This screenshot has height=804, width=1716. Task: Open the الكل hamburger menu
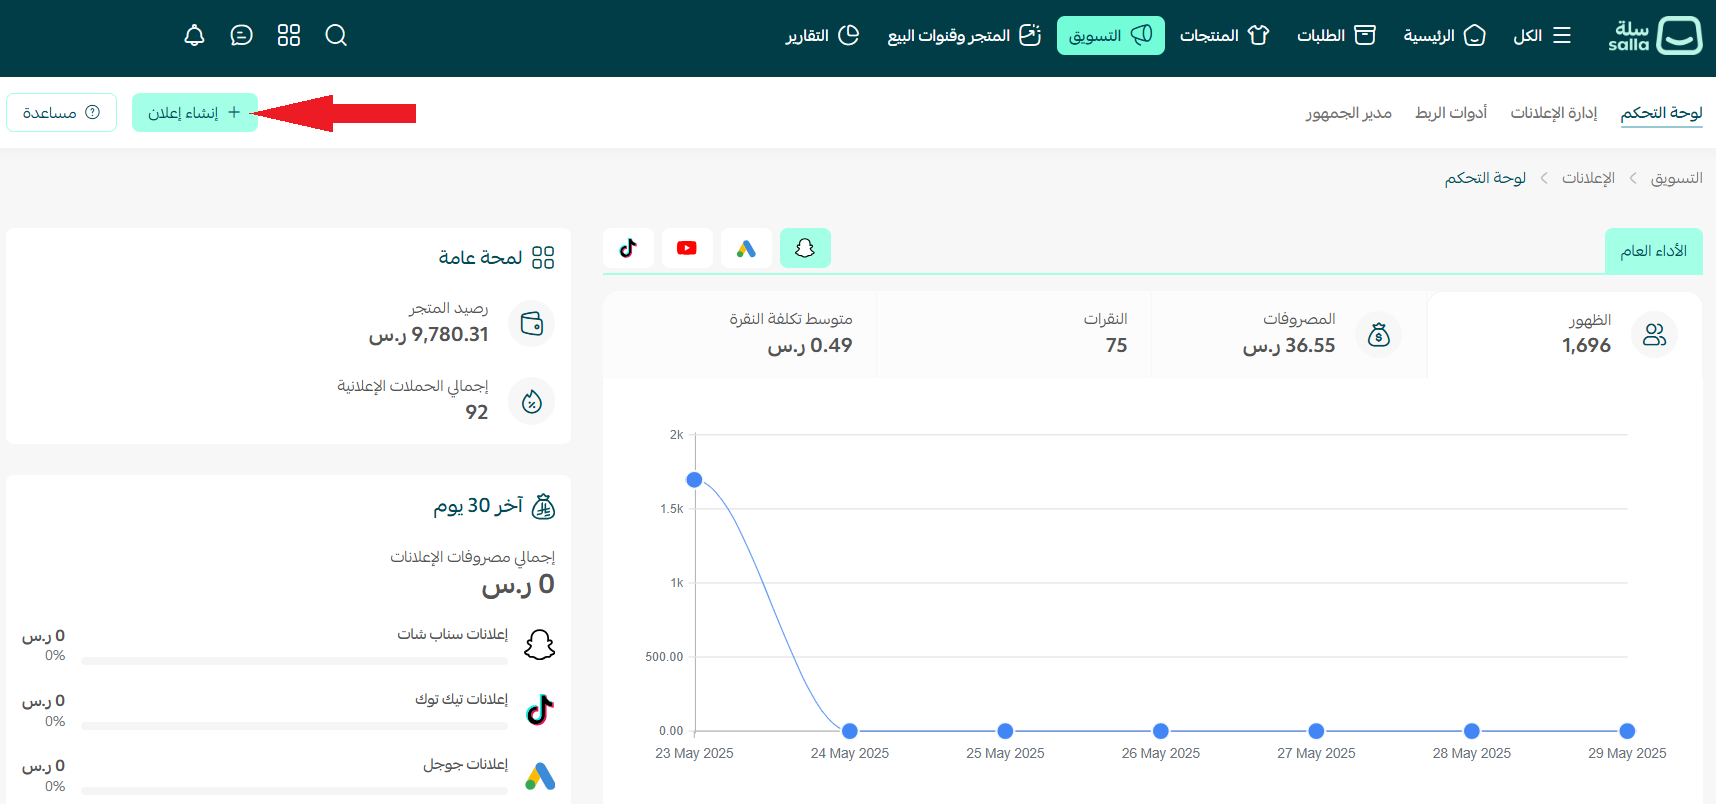pos(1542,36)
